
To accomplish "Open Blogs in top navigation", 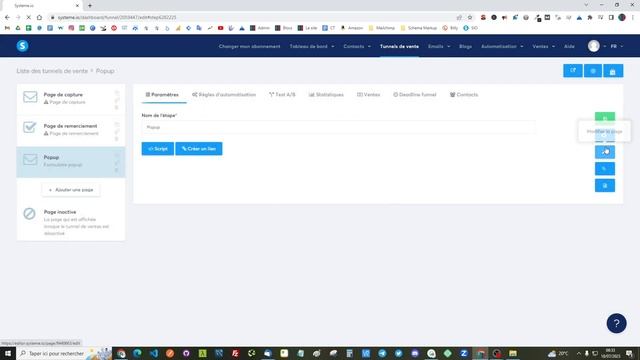I will coord(465,47).
